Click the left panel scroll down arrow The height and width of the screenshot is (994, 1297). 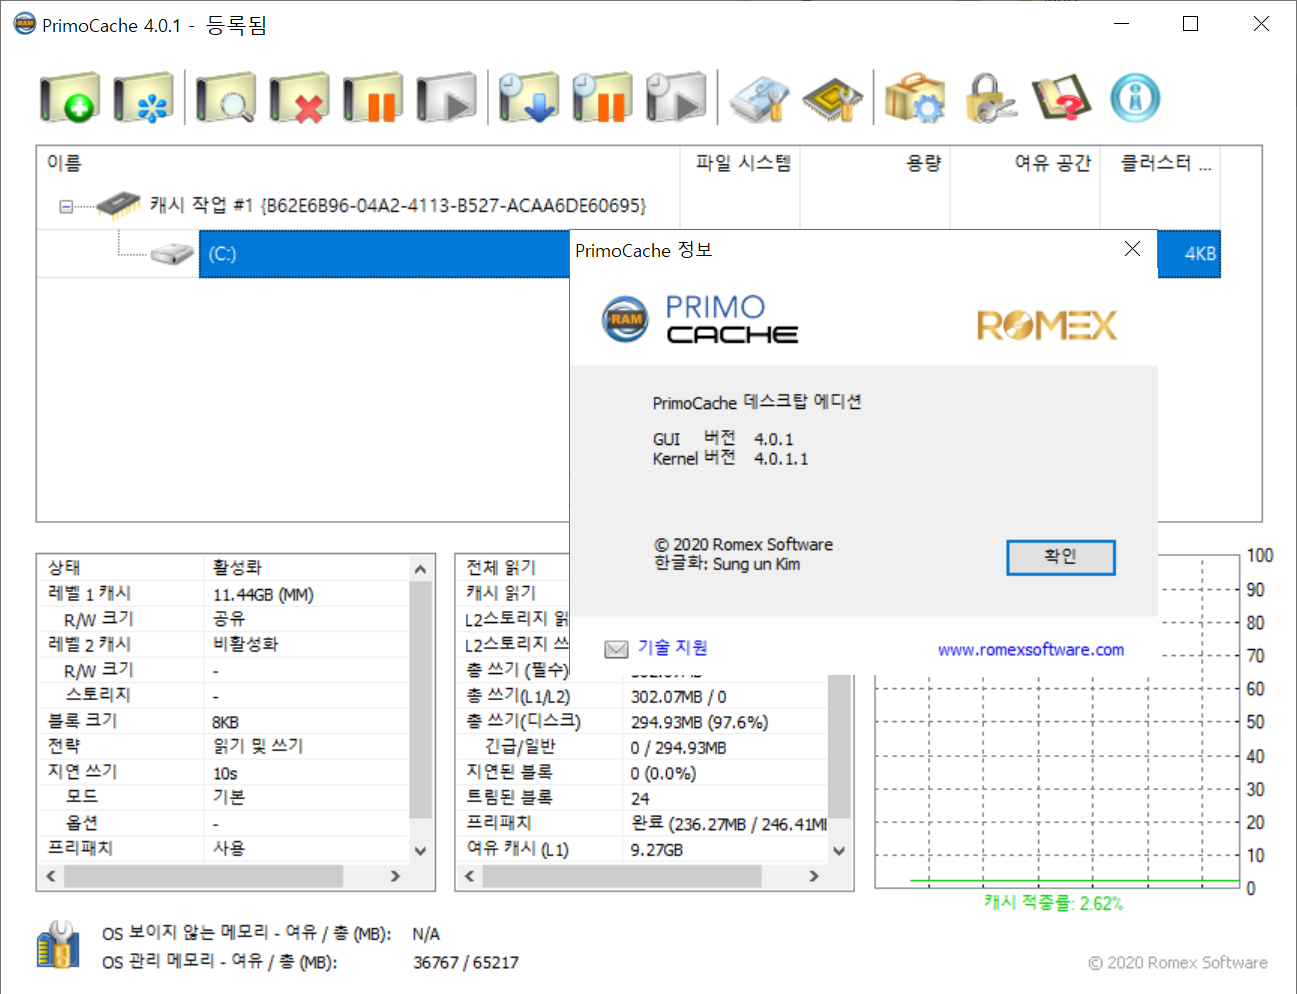pyautogui.click(x=420, y=851)
